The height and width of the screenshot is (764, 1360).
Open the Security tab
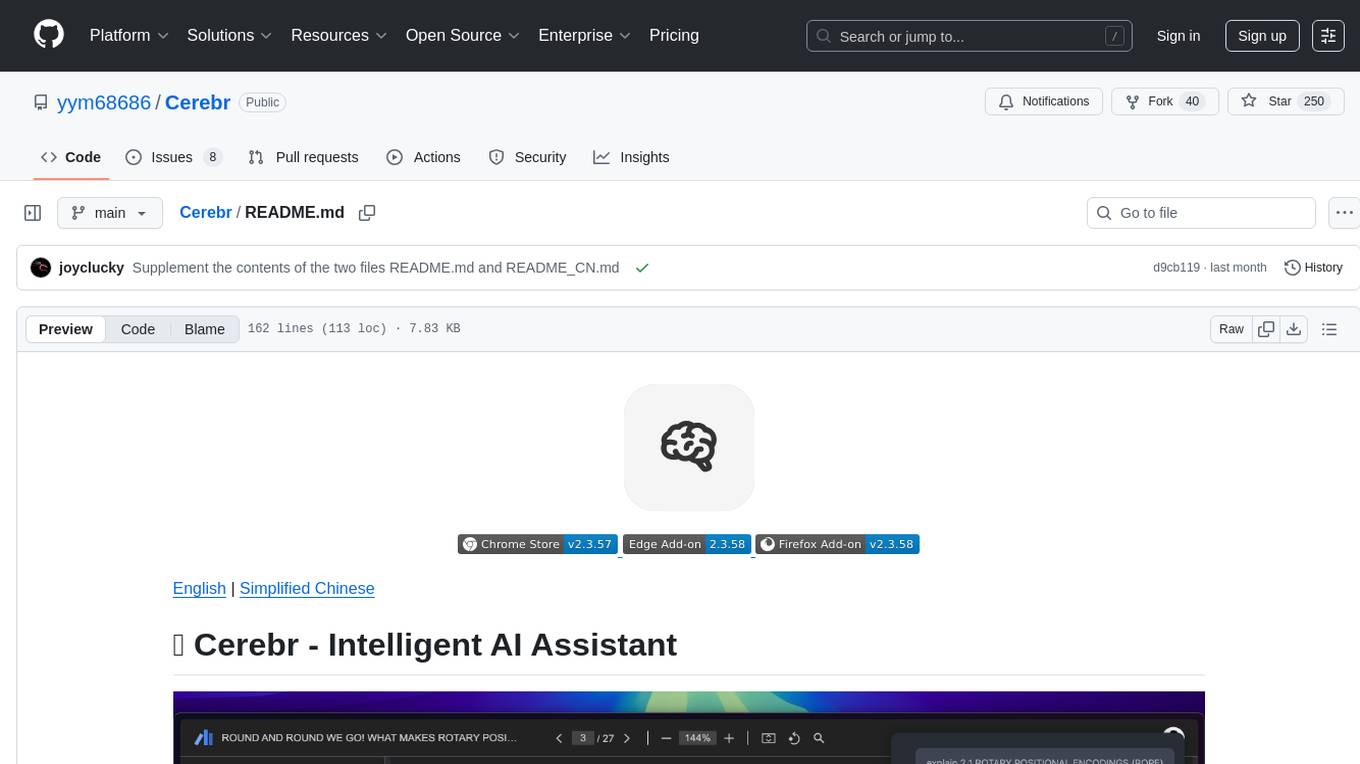tap(527, 157)
